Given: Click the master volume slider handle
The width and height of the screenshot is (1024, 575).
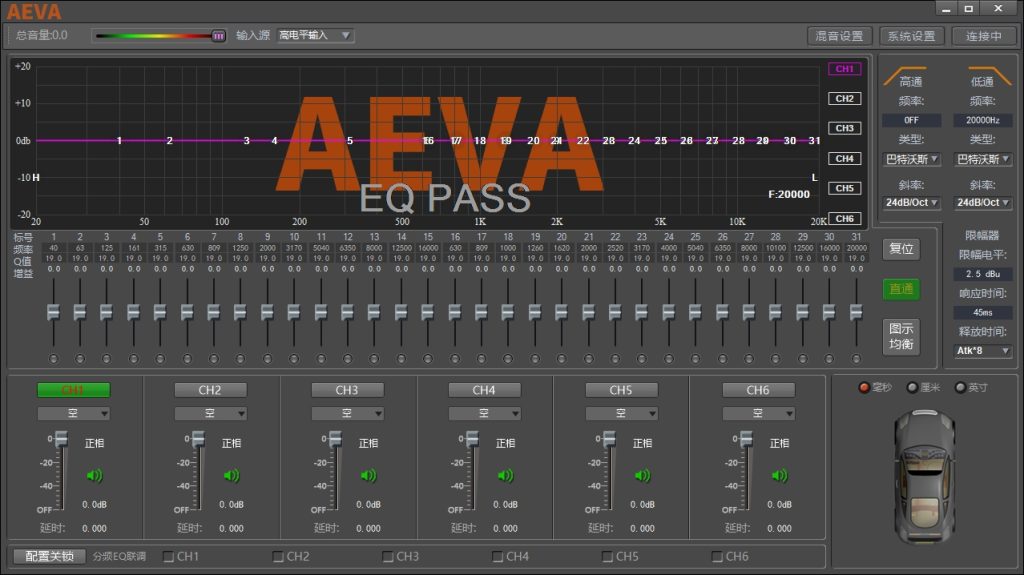Looking at the screenshot, I should tap(219, 36).
